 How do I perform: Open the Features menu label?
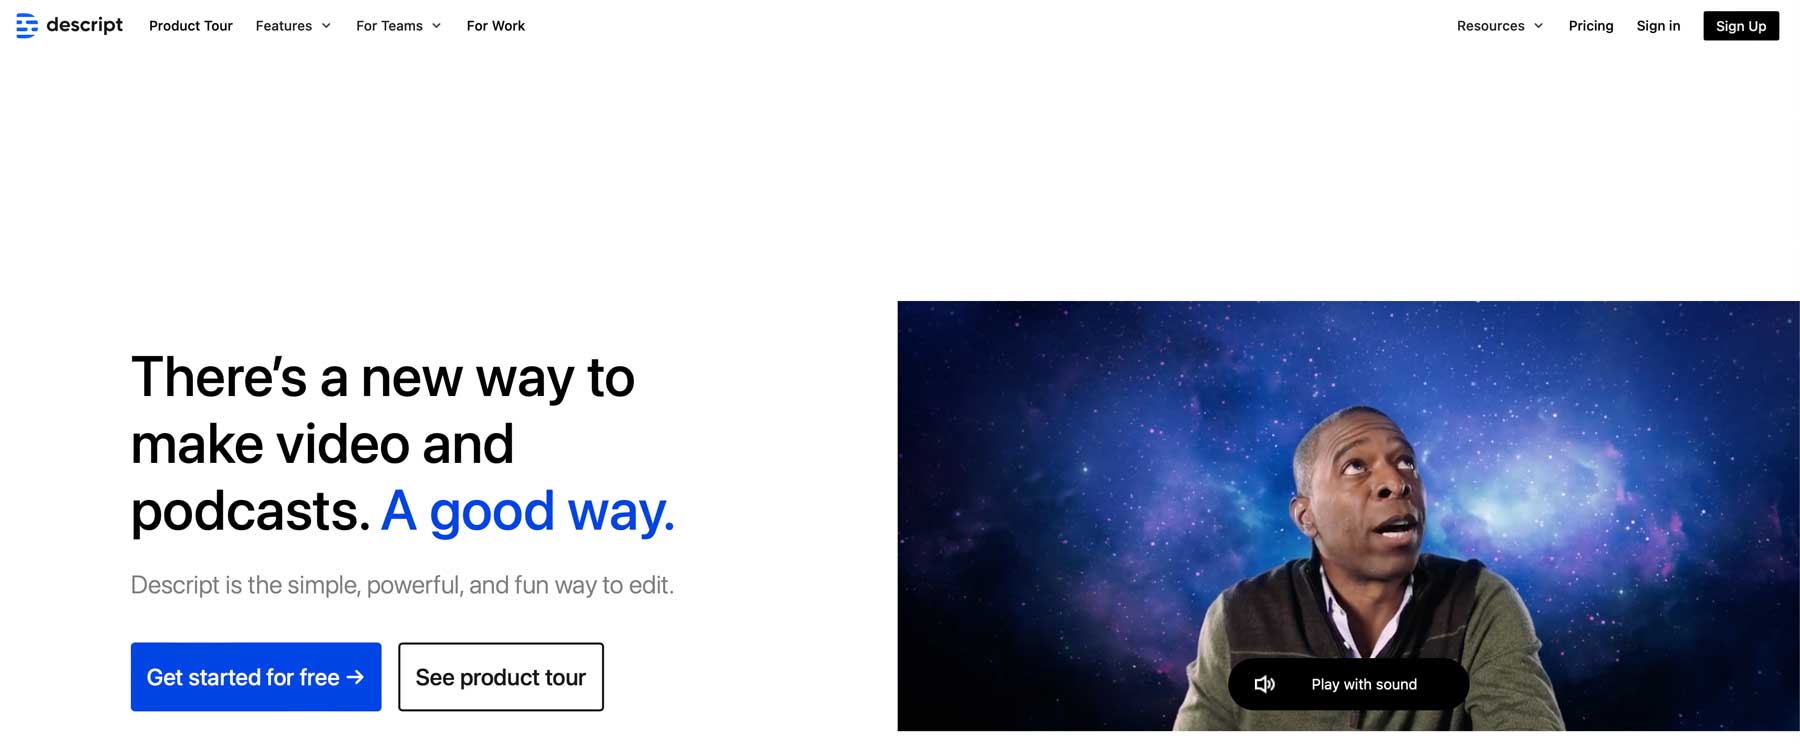284,26
